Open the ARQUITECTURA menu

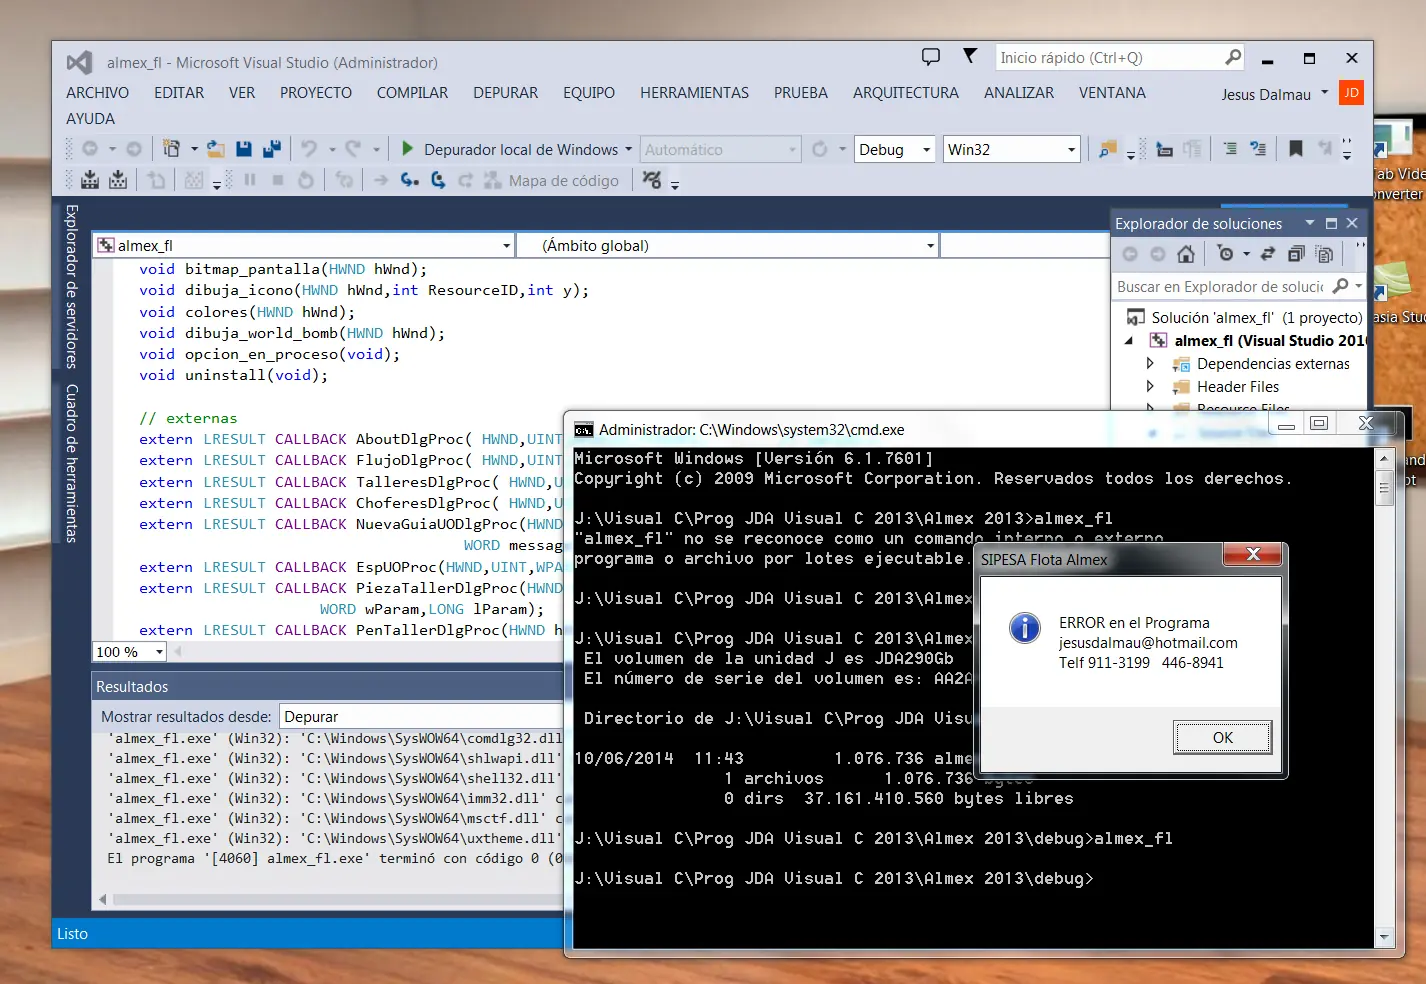[905, 92]
